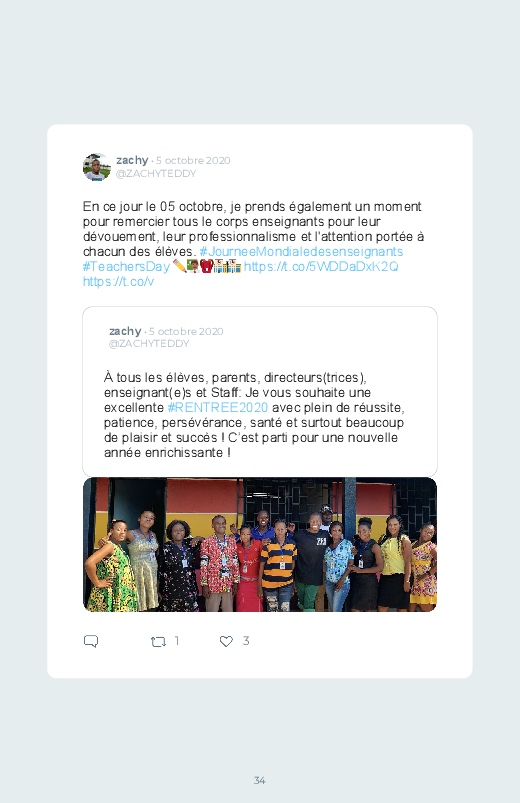
Task: Click the main tweet's 5 octobre 2020 date
Action: 193,160
